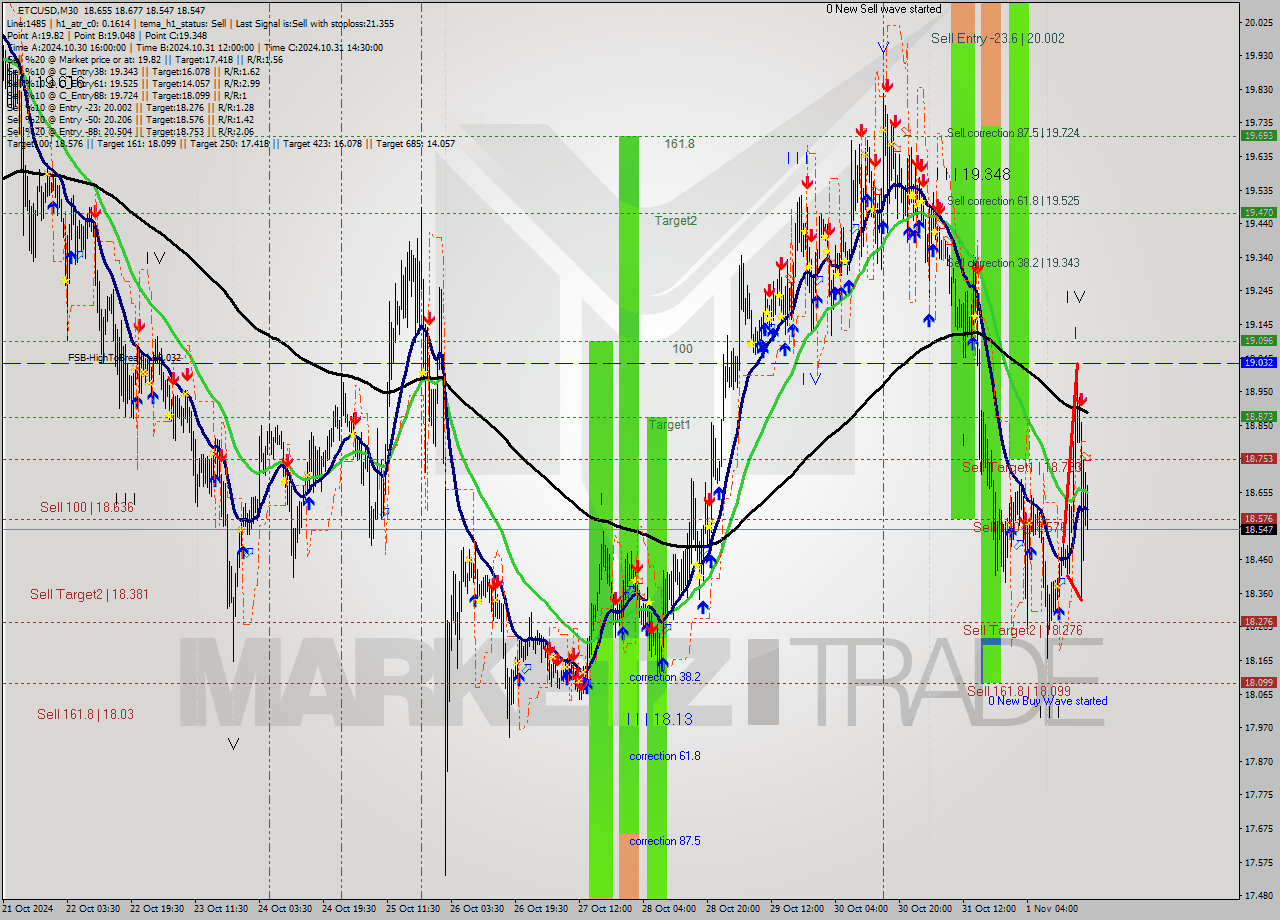Click the red 18.576 price tag
This screenshot has width=1280, height=920.
click(x=1258, y=518)
